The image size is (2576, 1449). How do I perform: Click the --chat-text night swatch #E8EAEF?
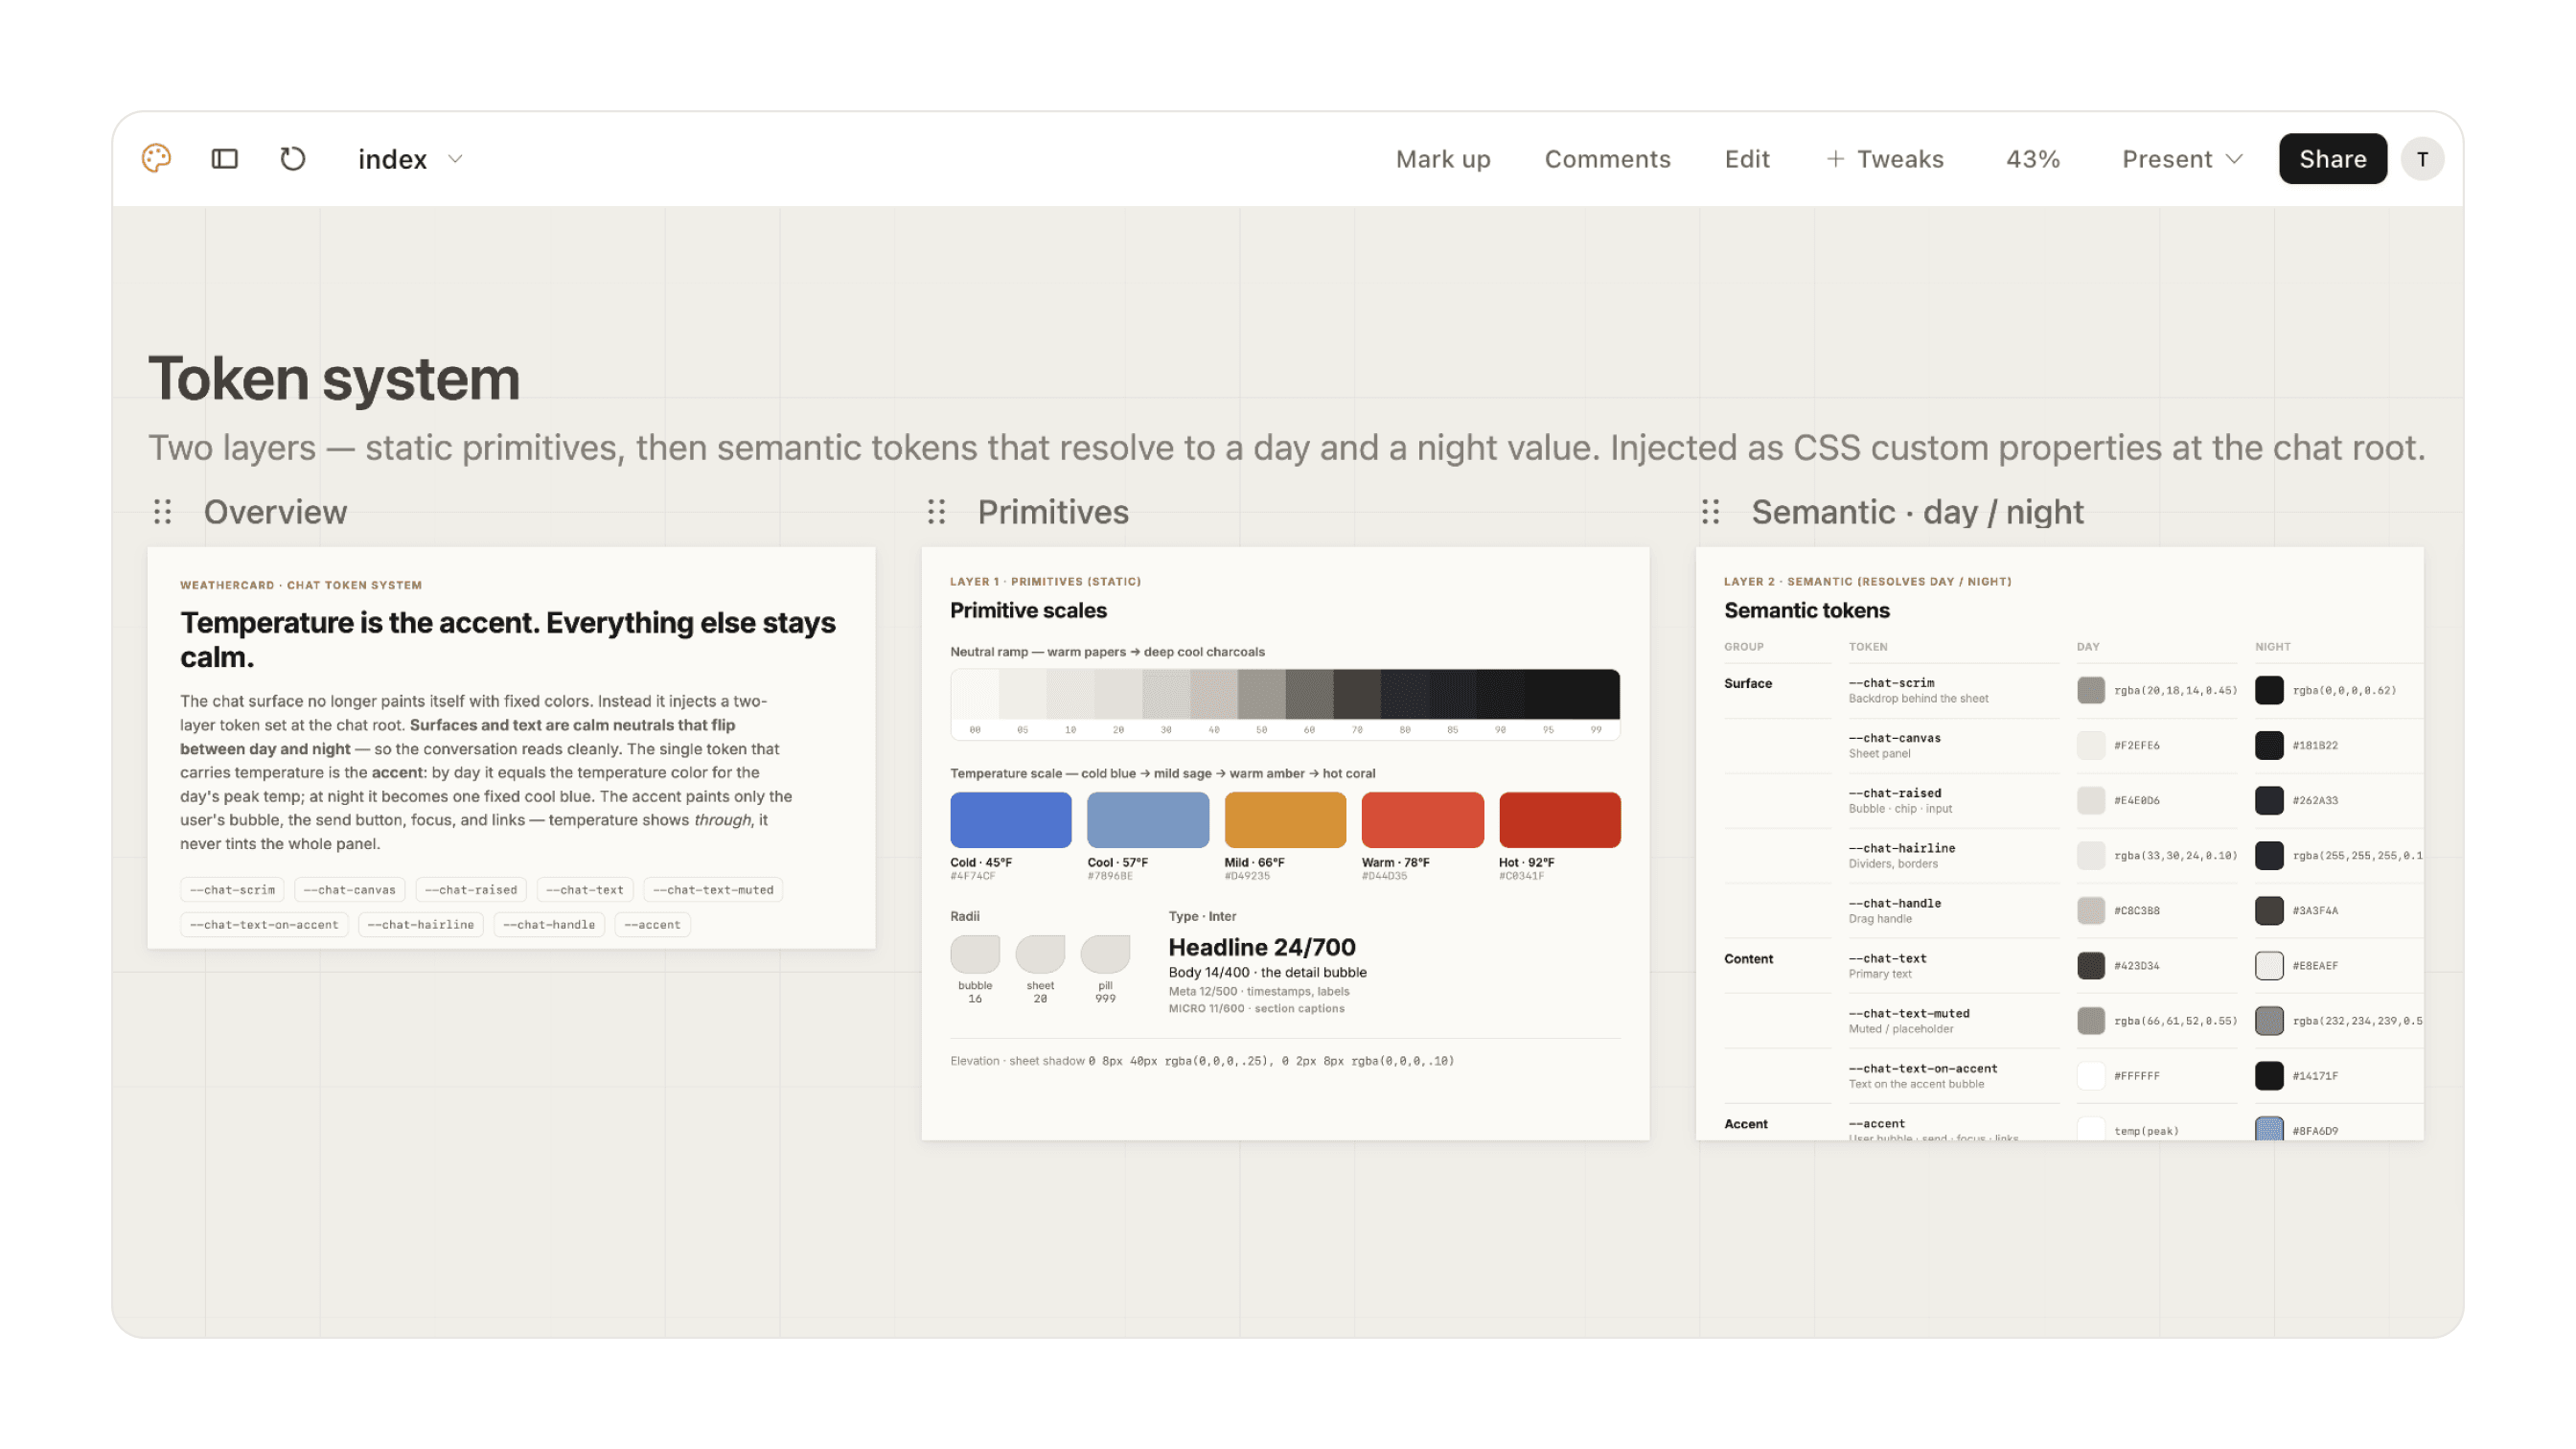pos(2269,965)
